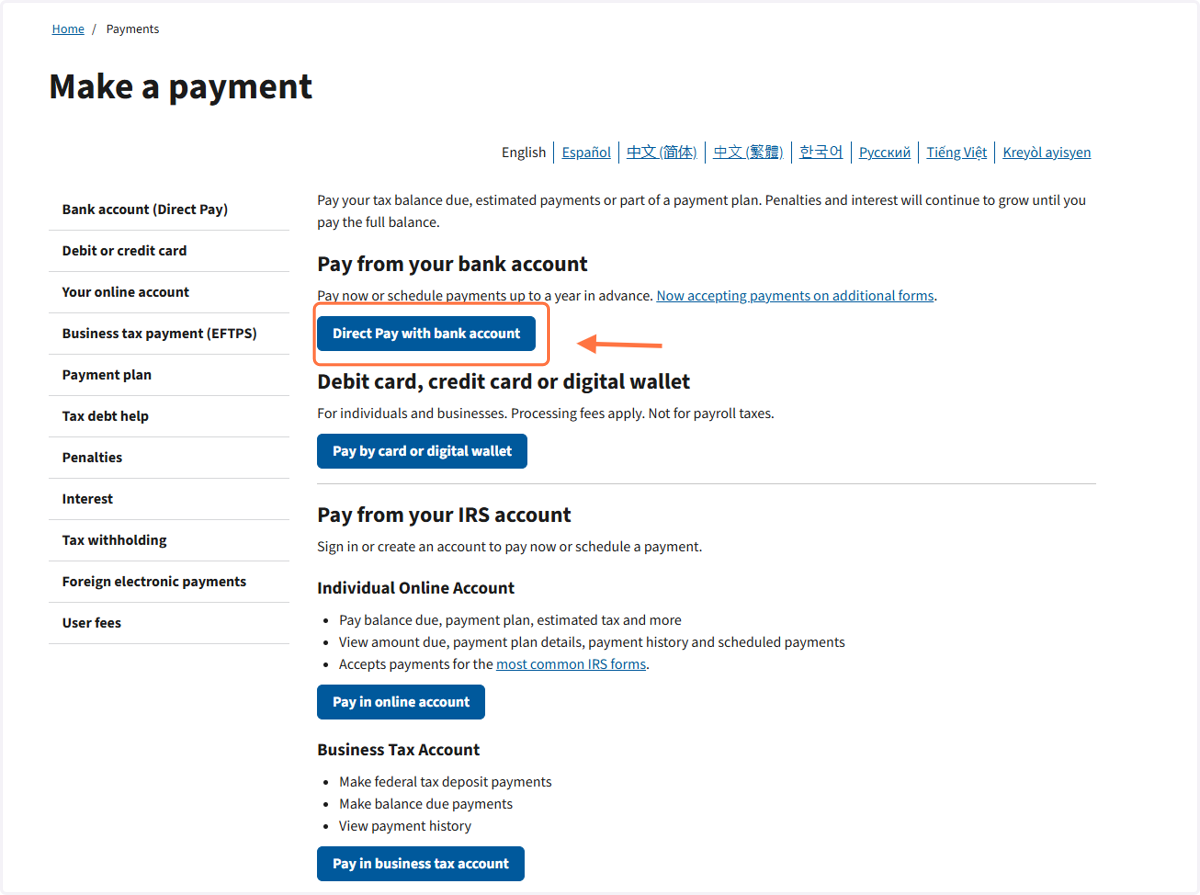Open Payment plan sidebar item
The width and height of the screenshot is (1200, 895).
click(x=169, y=374)
